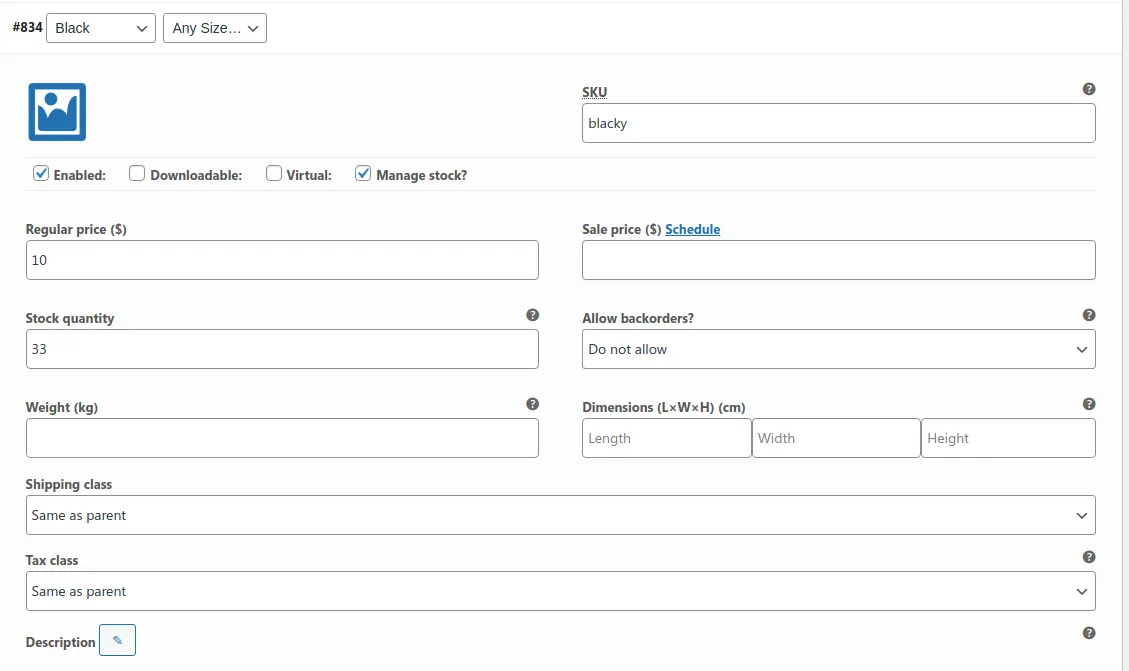Uncheck the Manage stock checkbox

363,174
